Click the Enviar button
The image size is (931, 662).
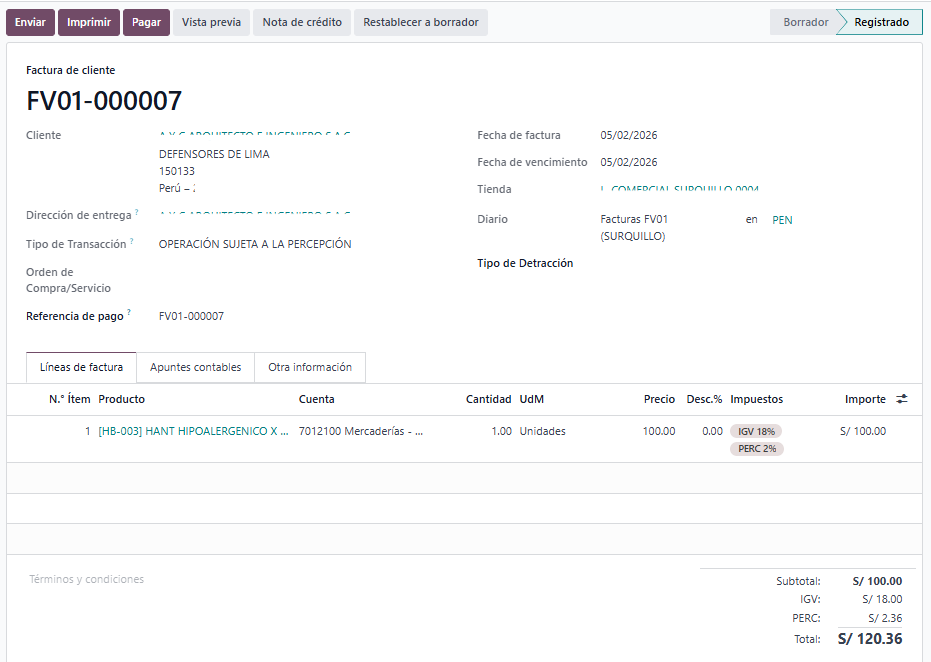pos(30,22)
